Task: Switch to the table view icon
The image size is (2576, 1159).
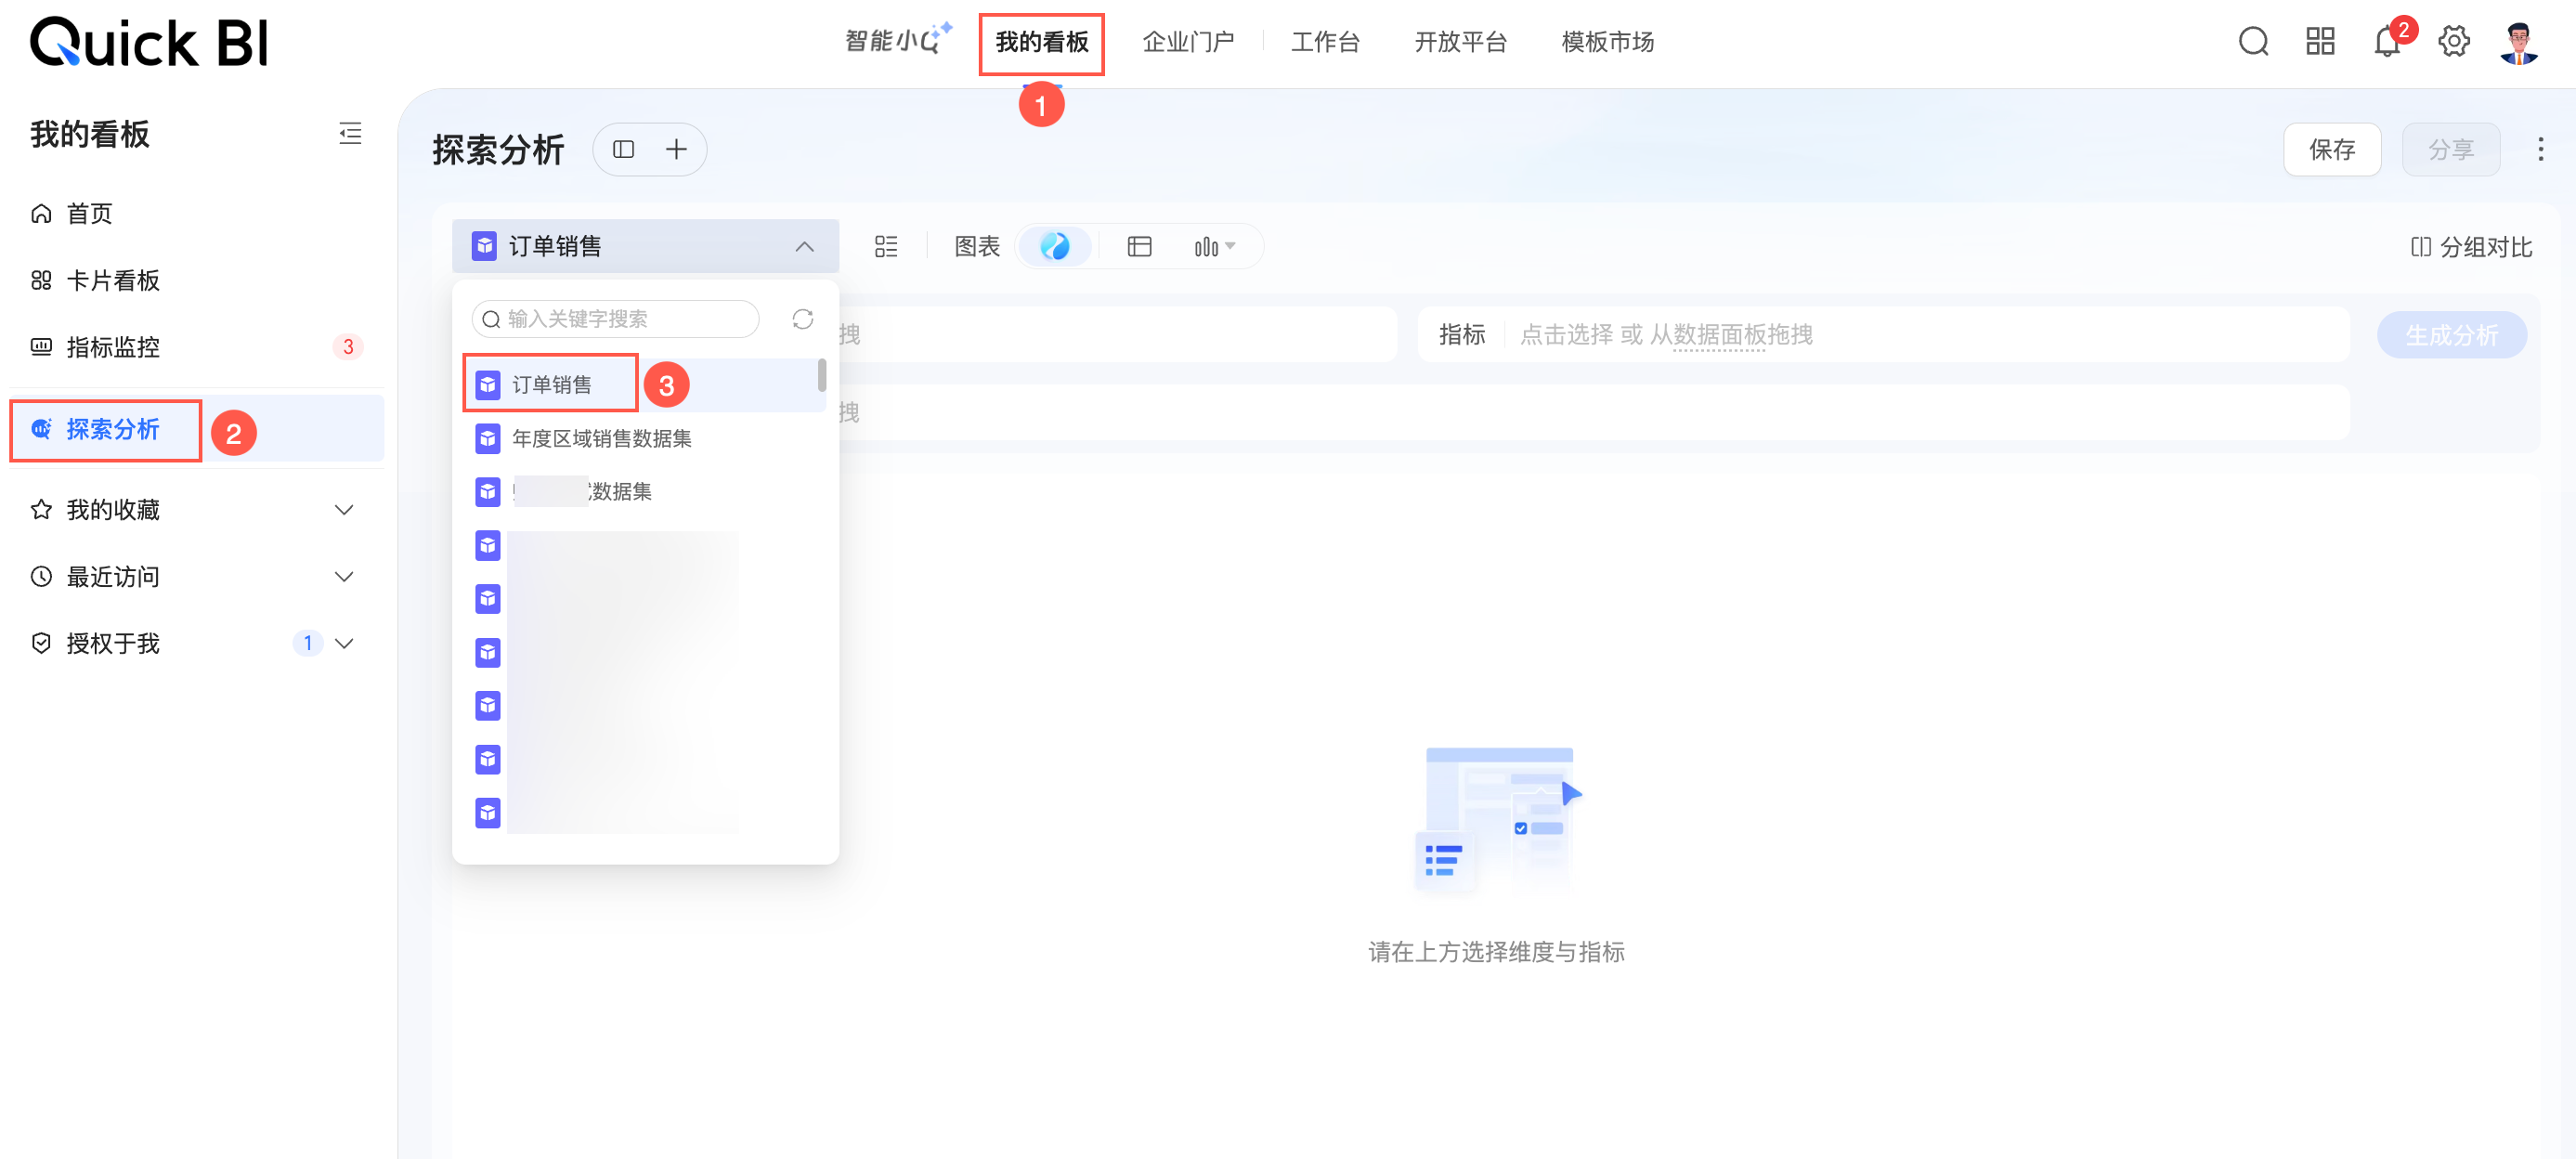Action: 1139,246
